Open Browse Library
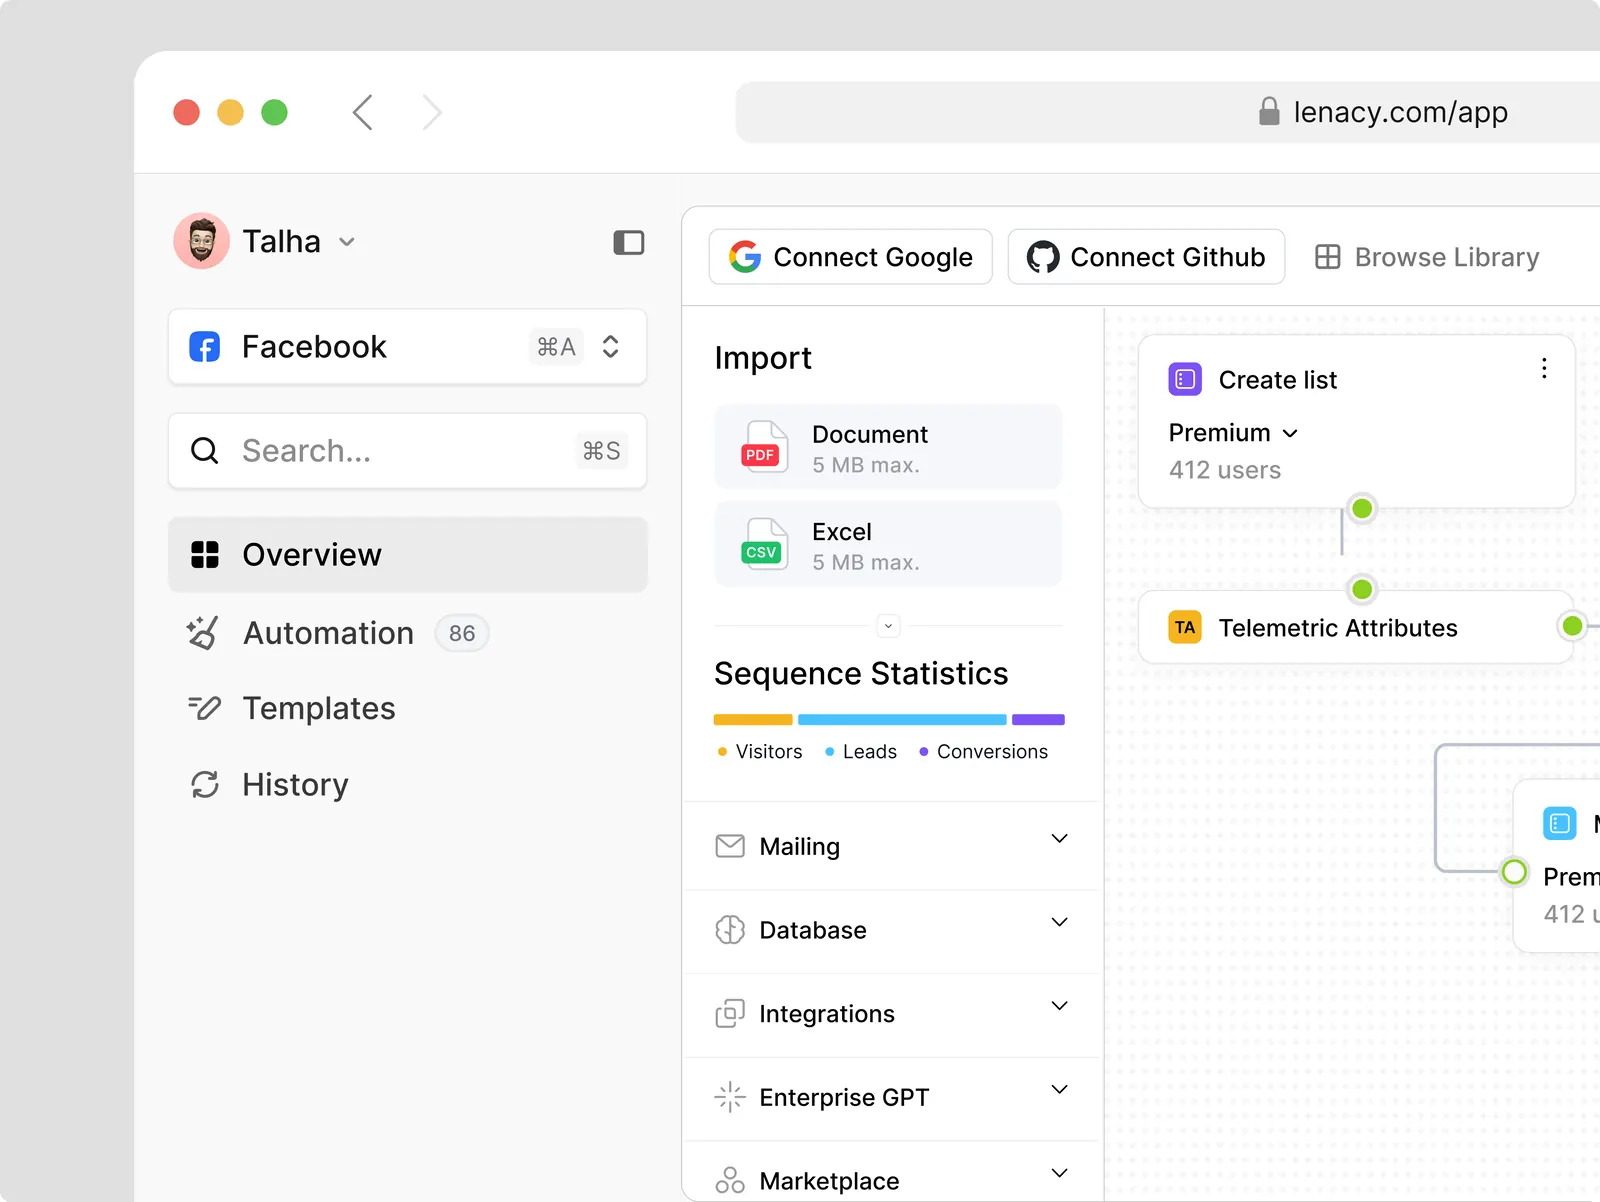This screenshot has height=1202, width=1600. (x=1427, y=257)
